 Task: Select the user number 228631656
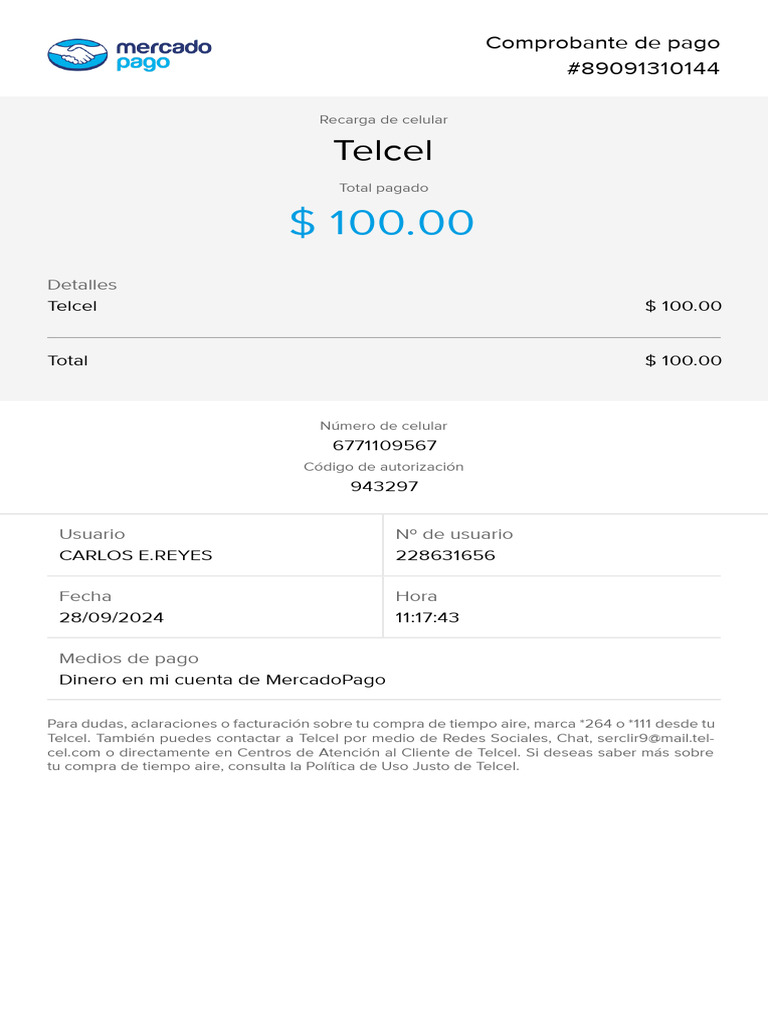[x=445, y=555]
